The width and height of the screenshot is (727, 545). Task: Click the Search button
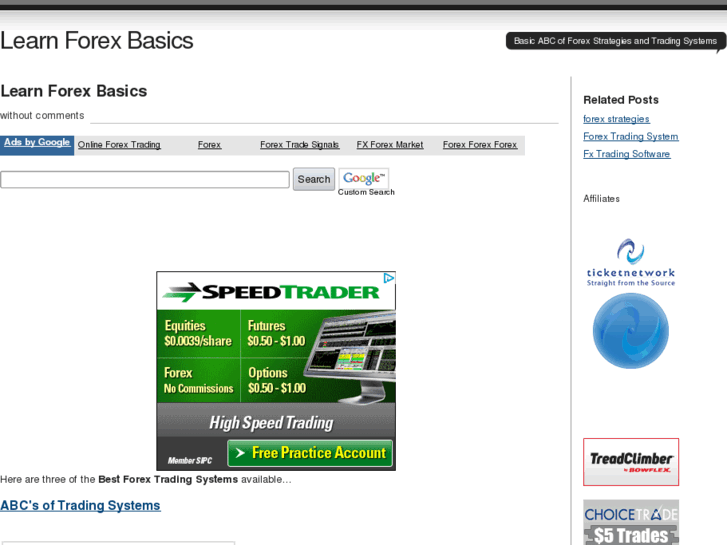click(314, 179)
